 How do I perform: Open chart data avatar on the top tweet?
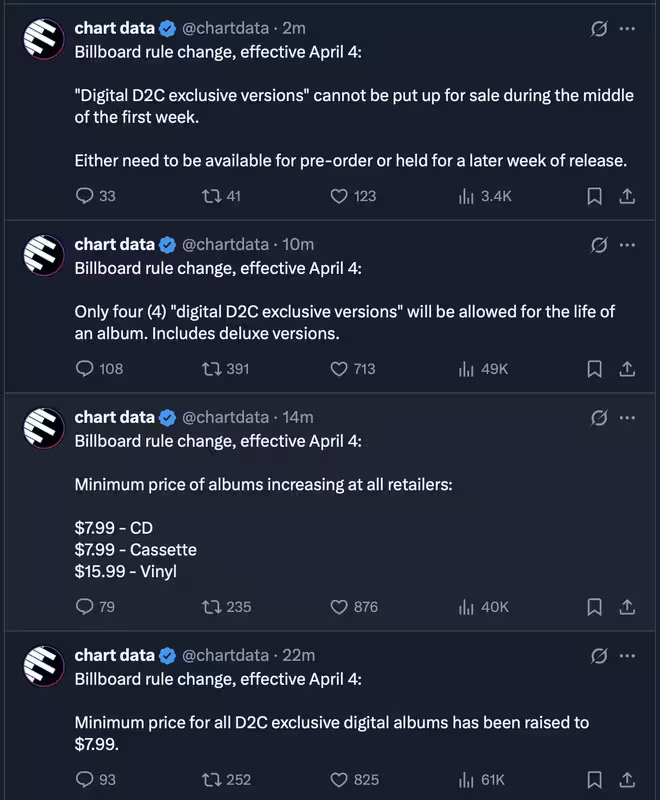click(x=44, y=39)
